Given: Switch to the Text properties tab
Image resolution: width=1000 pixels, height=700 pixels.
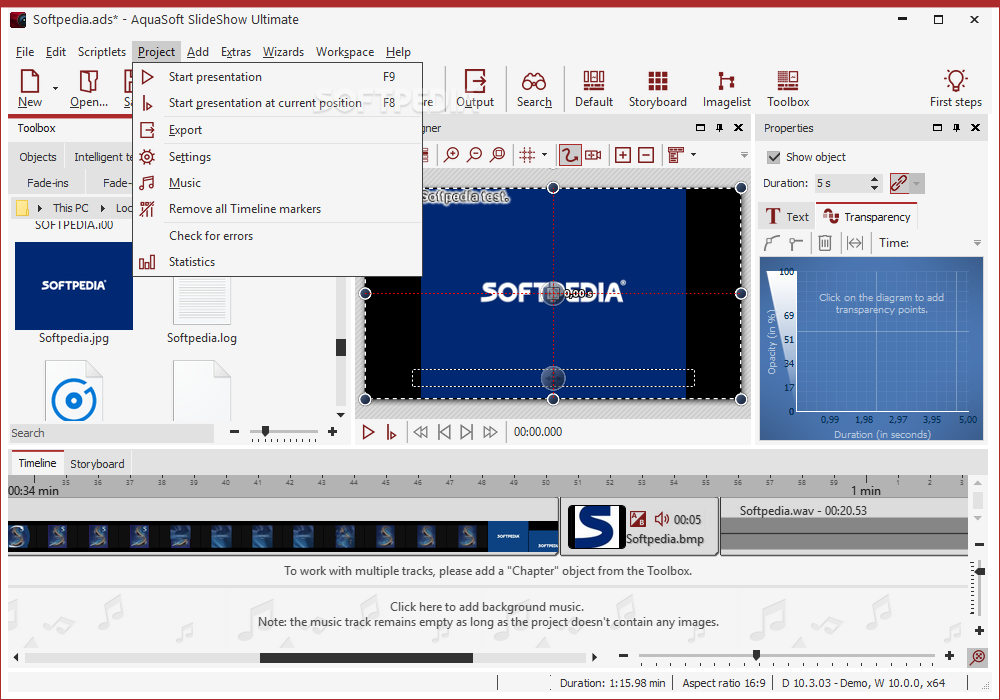Looking at the screenshot, I should pyautogui.click(x=786, y=217).
